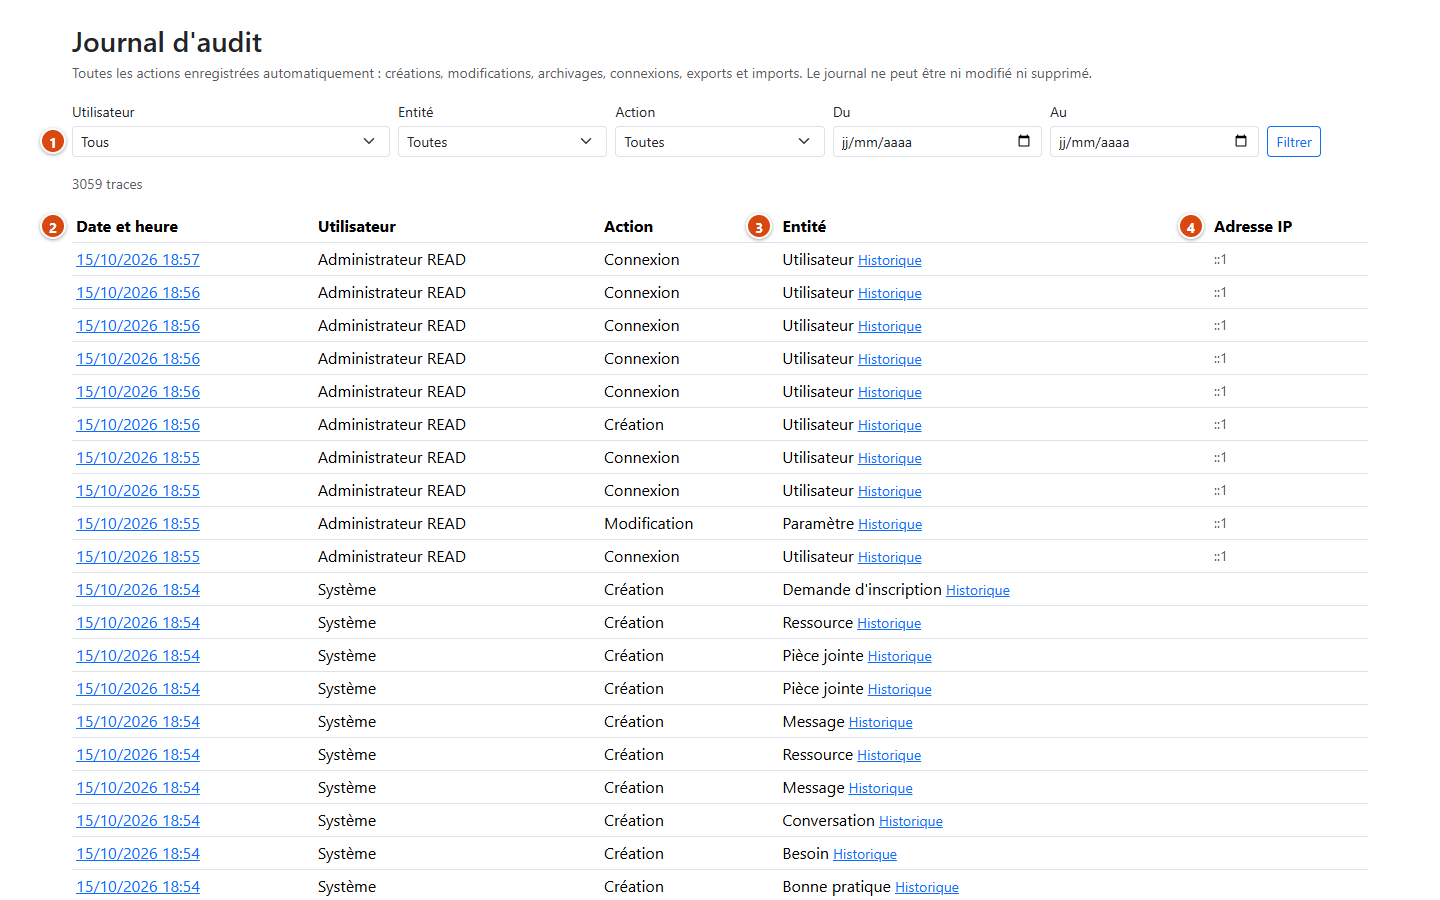Viewport: 1440px width, 900px height.
Task: Click the Journal d'audit heading
Action: [x=167, y=42]
